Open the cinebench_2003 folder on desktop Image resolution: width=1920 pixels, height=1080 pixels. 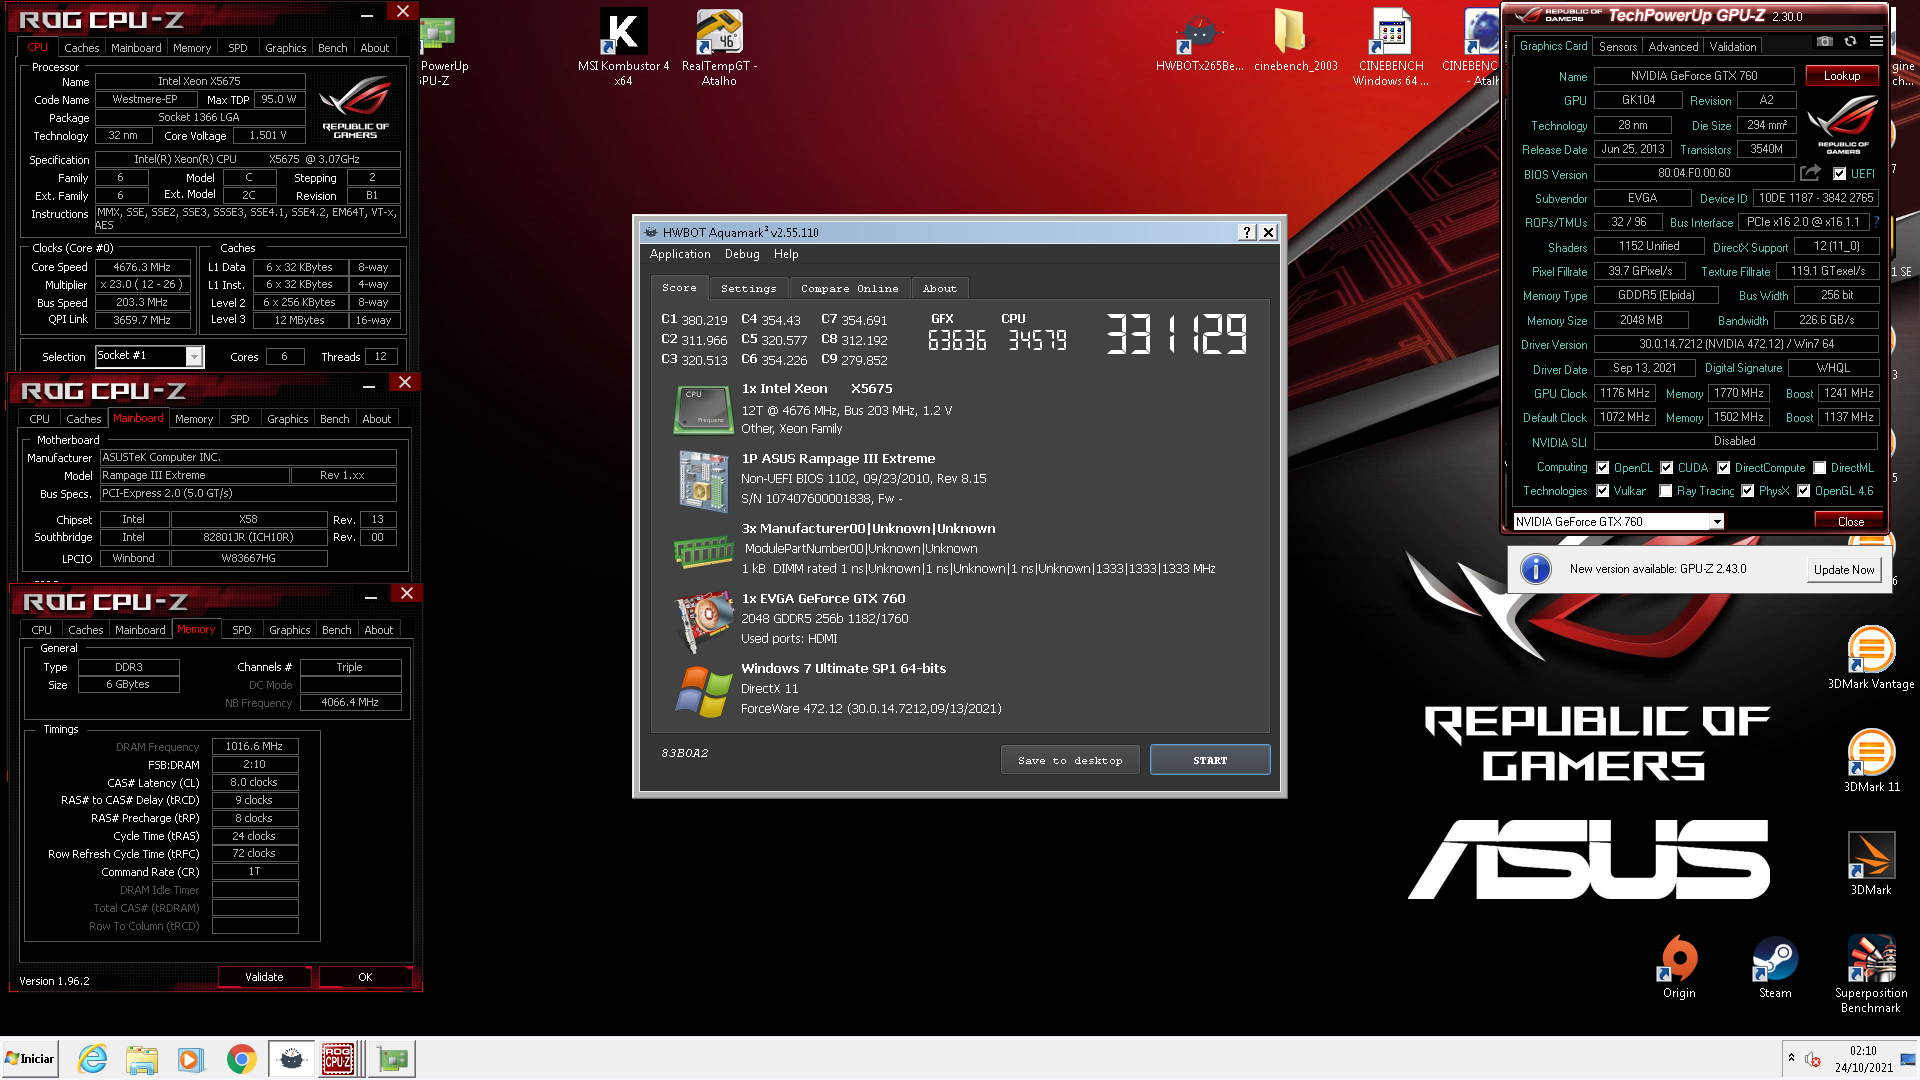click(1295, 42)
